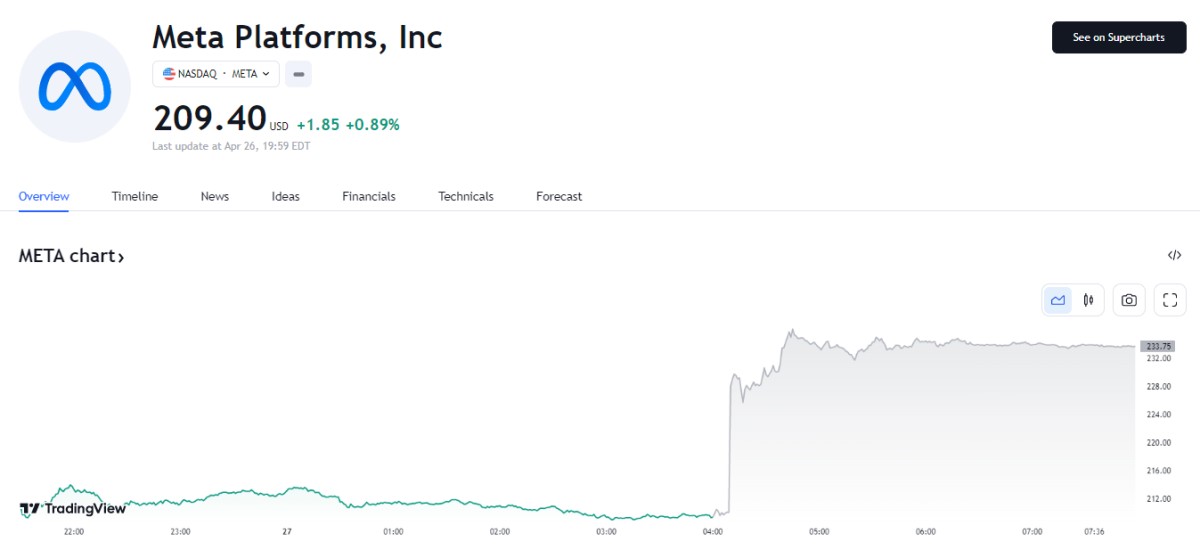This screenshot has height=550, width=1200.
Task: Switch chart to area style
Action: click(x=1057, y=300)
